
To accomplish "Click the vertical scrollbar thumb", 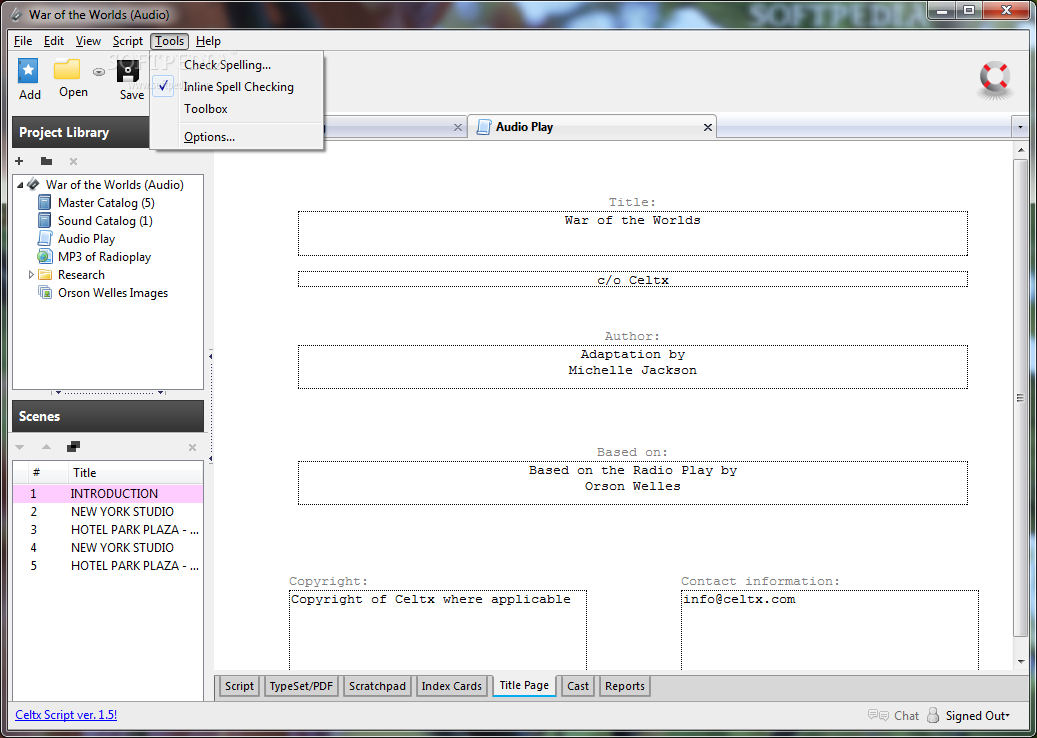I will pyautogui.click(x=1020, y=397).
